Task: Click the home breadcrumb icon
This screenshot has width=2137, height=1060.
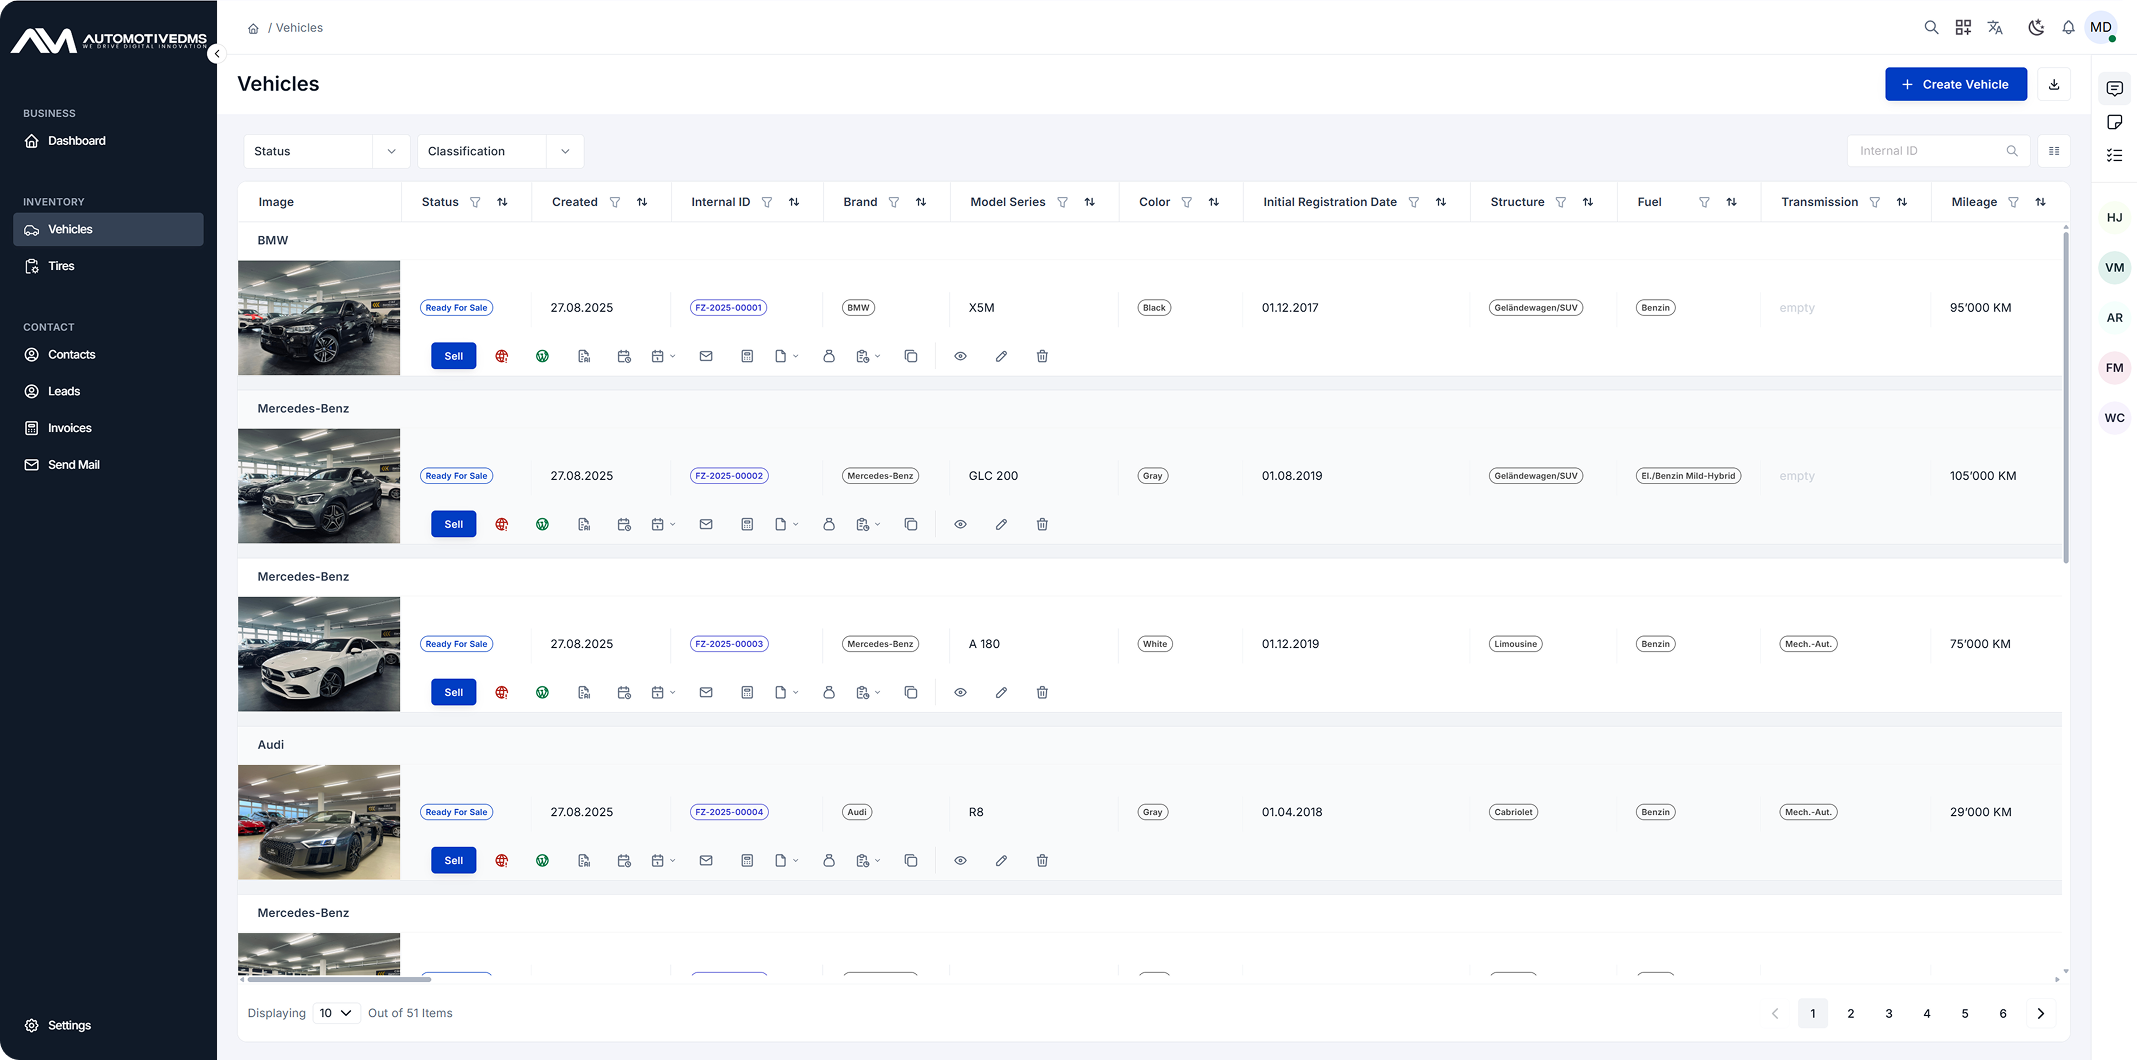Action: (253, 28)
